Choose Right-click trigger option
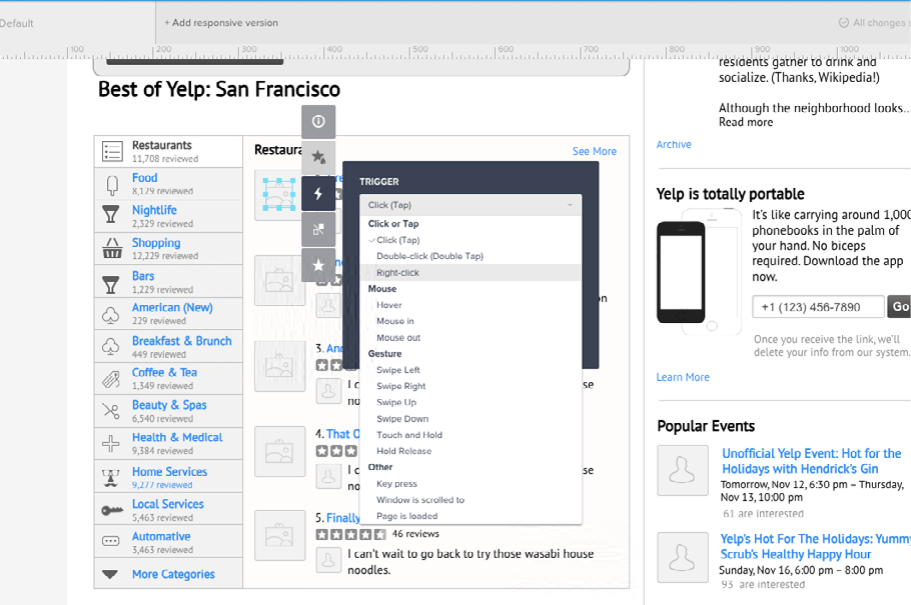911x605 pixels. pos(471,273)
